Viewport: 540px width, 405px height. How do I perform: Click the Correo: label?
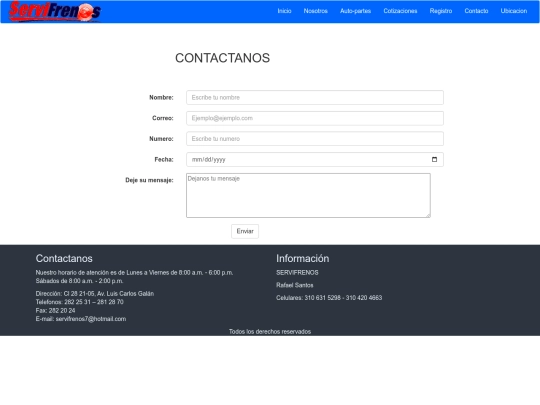[x=163, y=118]
